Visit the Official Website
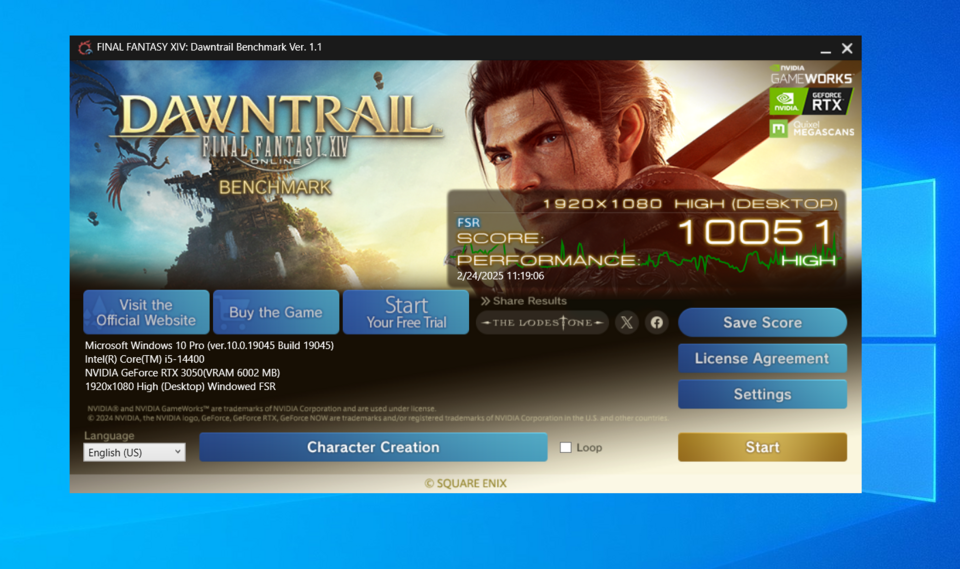Screen dimensions: 960x569 [x=146, y=312]
